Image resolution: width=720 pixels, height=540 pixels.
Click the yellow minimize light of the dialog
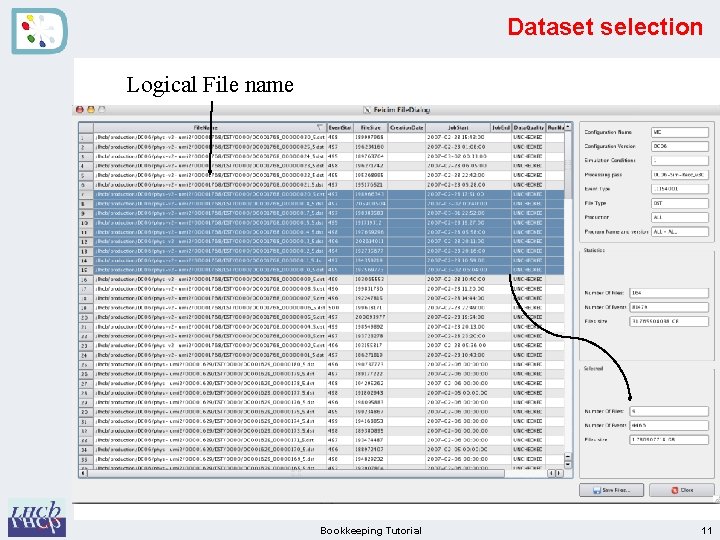coord(91,109)
